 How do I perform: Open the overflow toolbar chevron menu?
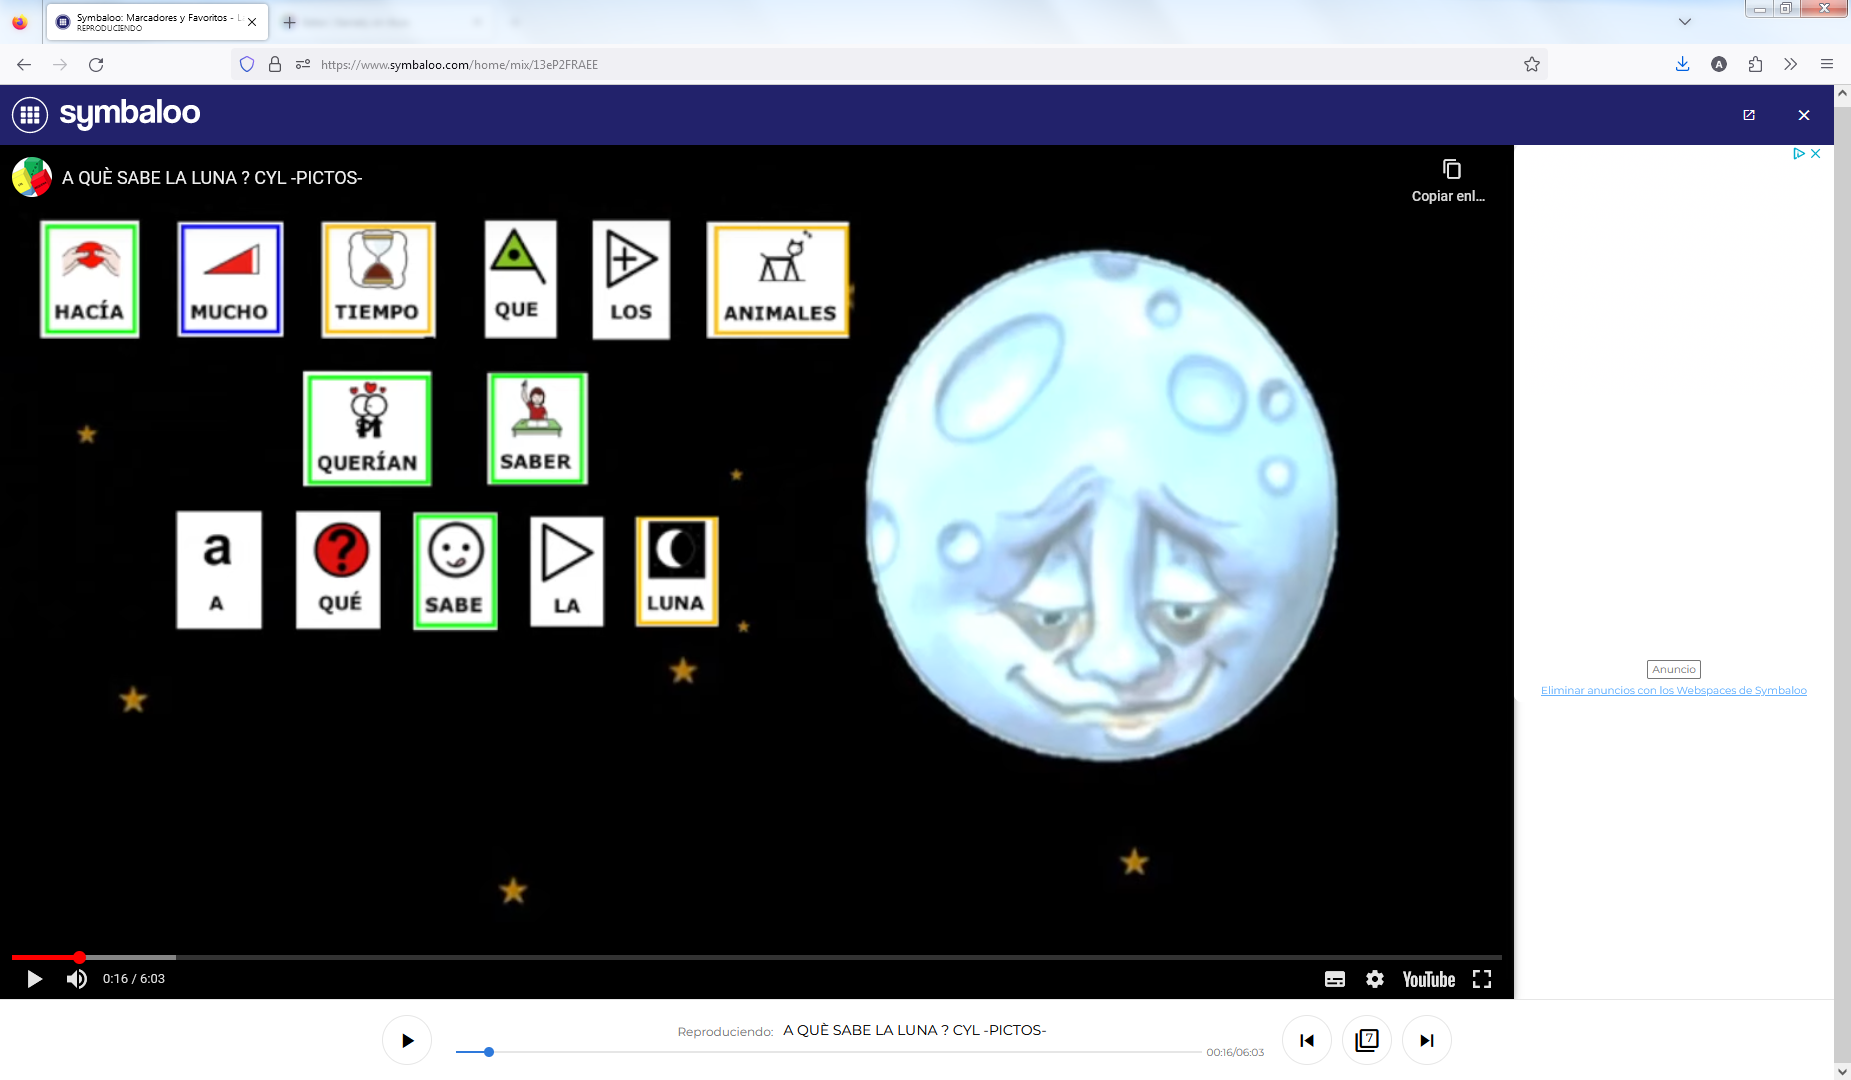1789,64
